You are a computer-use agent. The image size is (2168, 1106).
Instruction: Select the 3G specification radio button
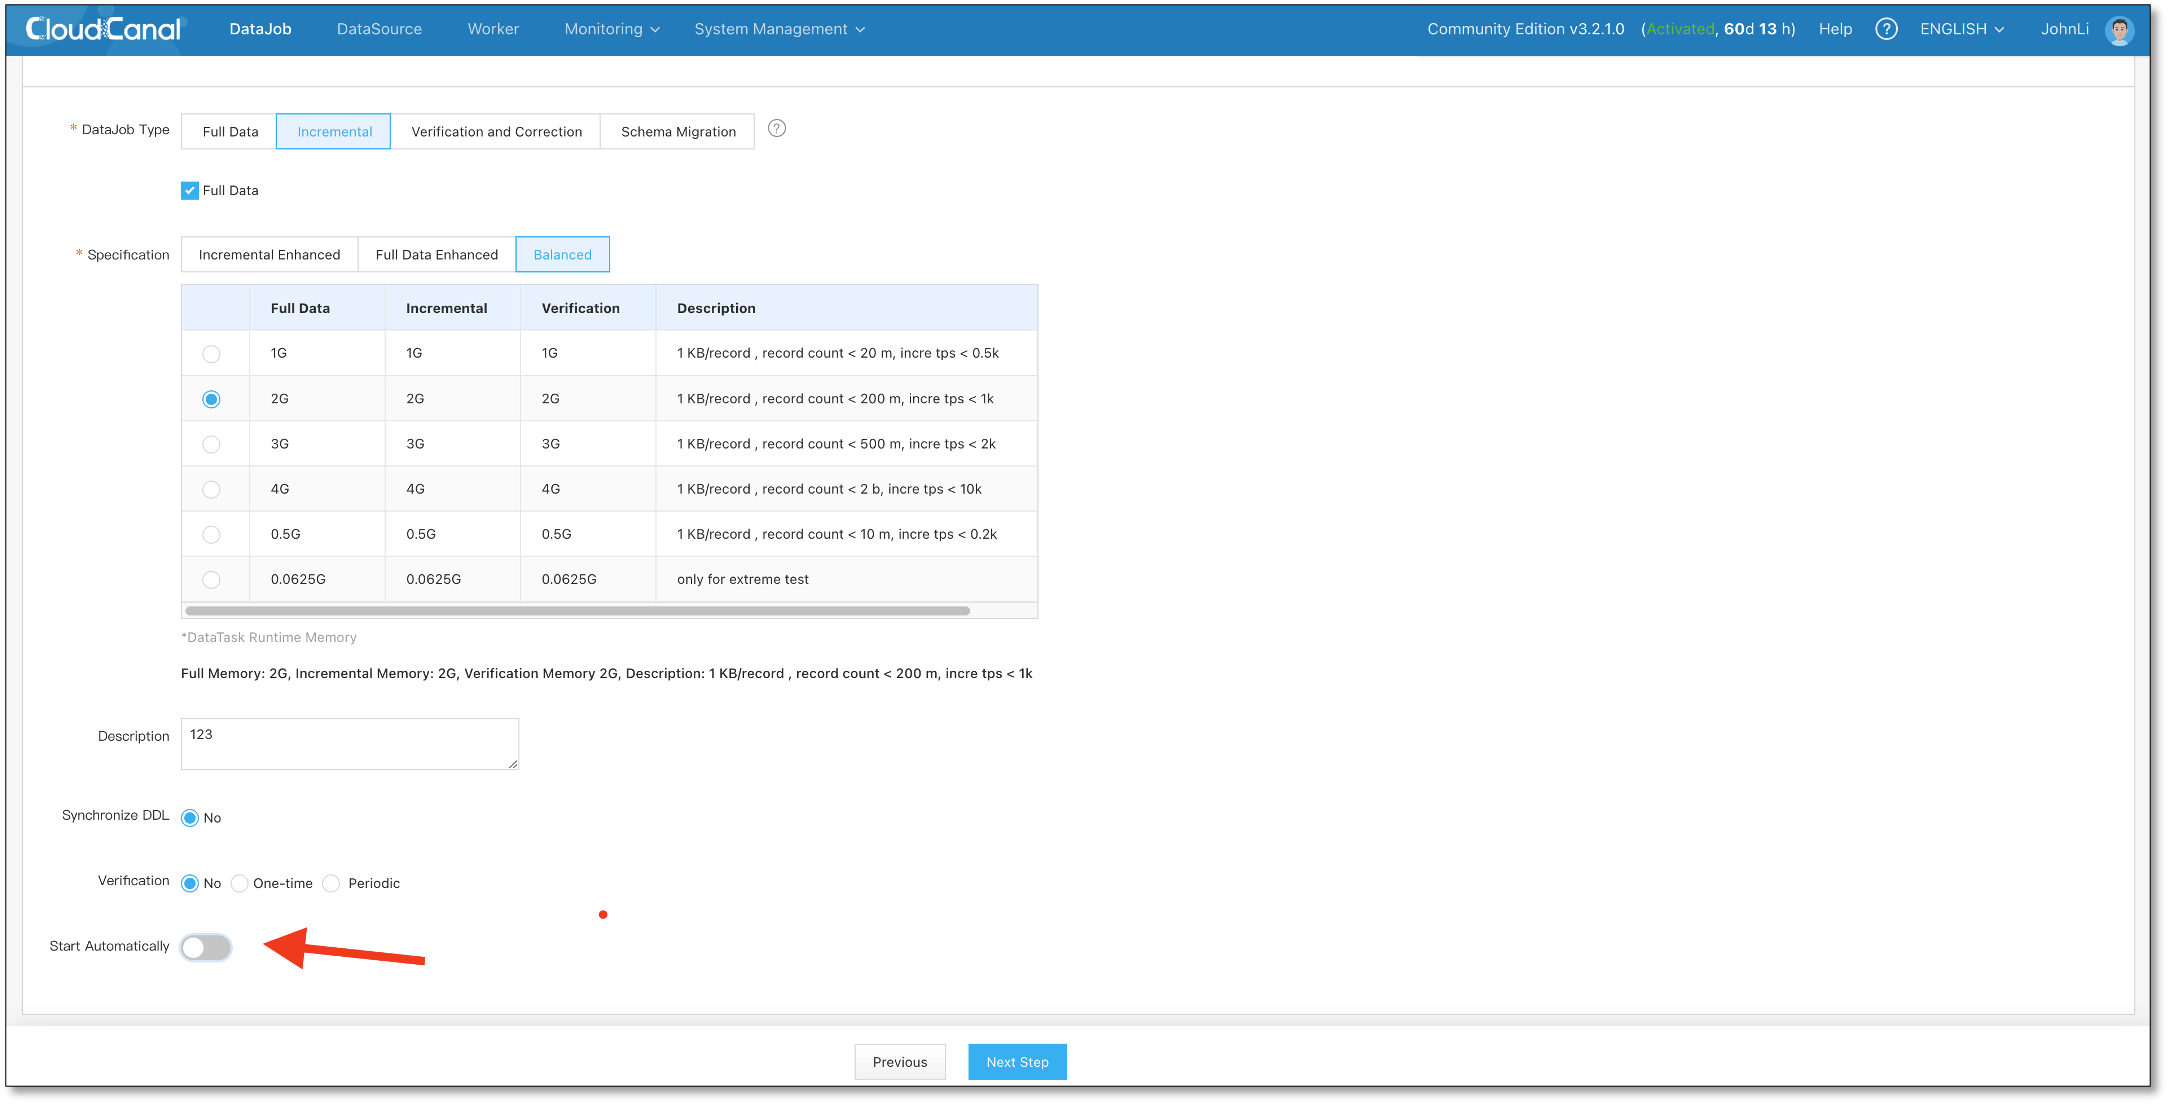click(211, 444)
